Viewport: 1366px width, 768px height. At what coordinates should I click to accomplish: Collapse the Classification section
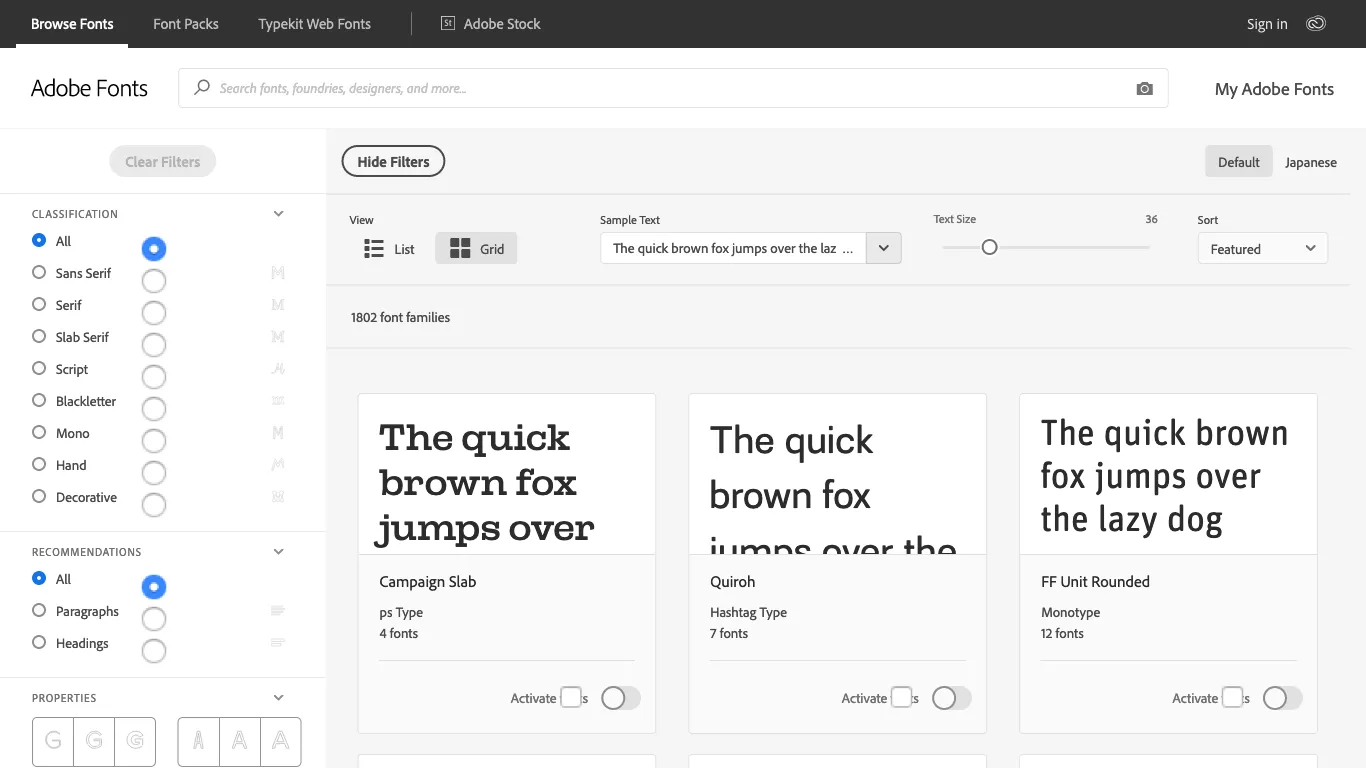[x=278, y=213]
